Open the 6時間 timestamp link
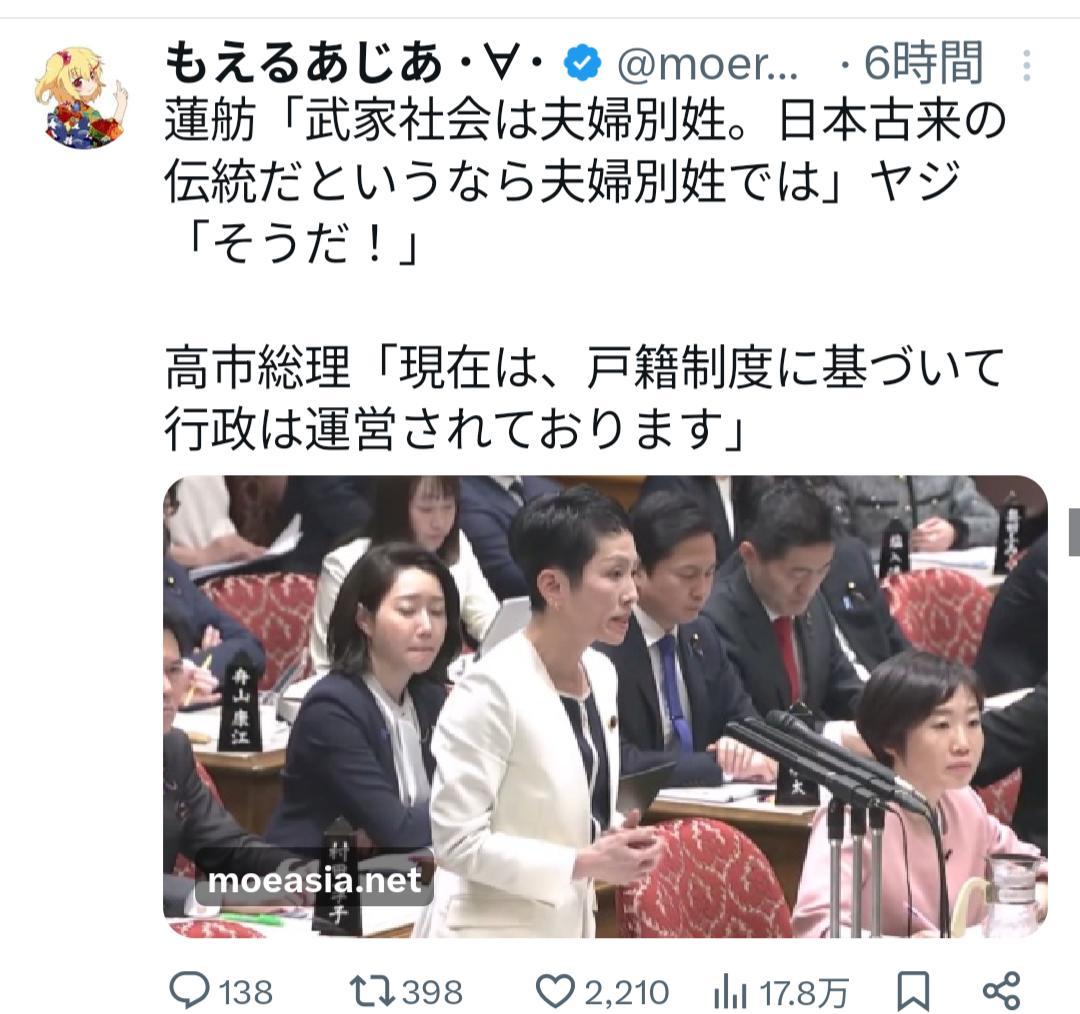This screenshot has height=1014, width=1080. tap(923, 63)
